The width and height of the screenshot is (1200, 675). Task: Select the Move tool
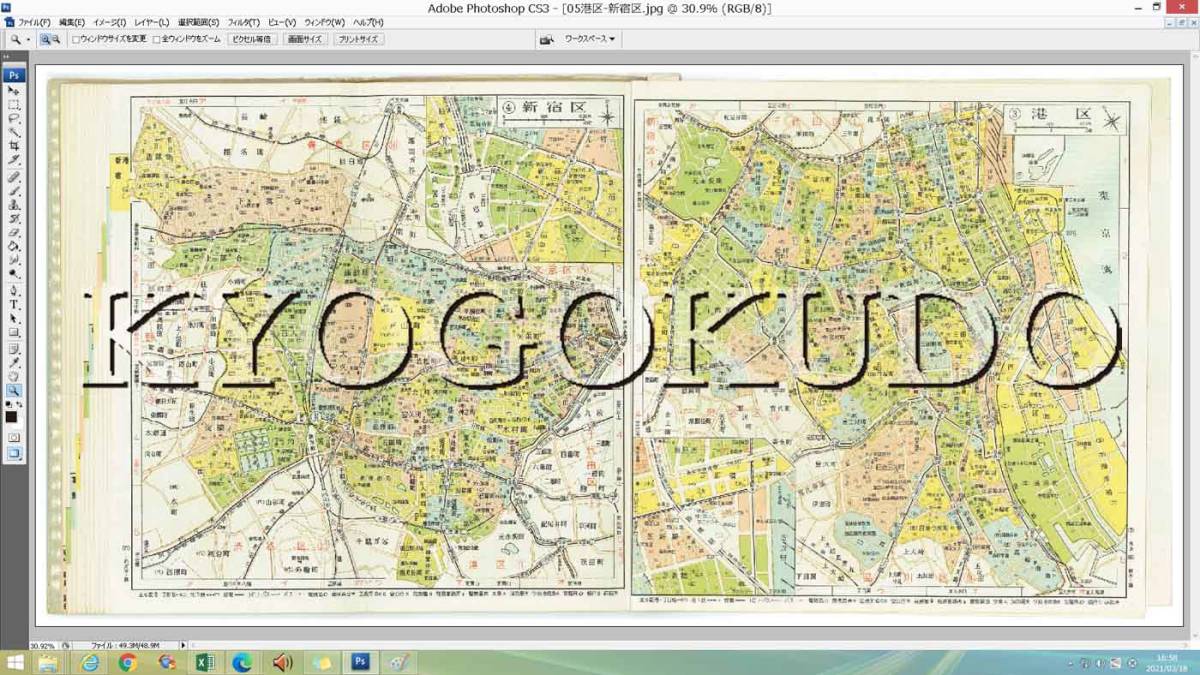(x=14, y=89)
